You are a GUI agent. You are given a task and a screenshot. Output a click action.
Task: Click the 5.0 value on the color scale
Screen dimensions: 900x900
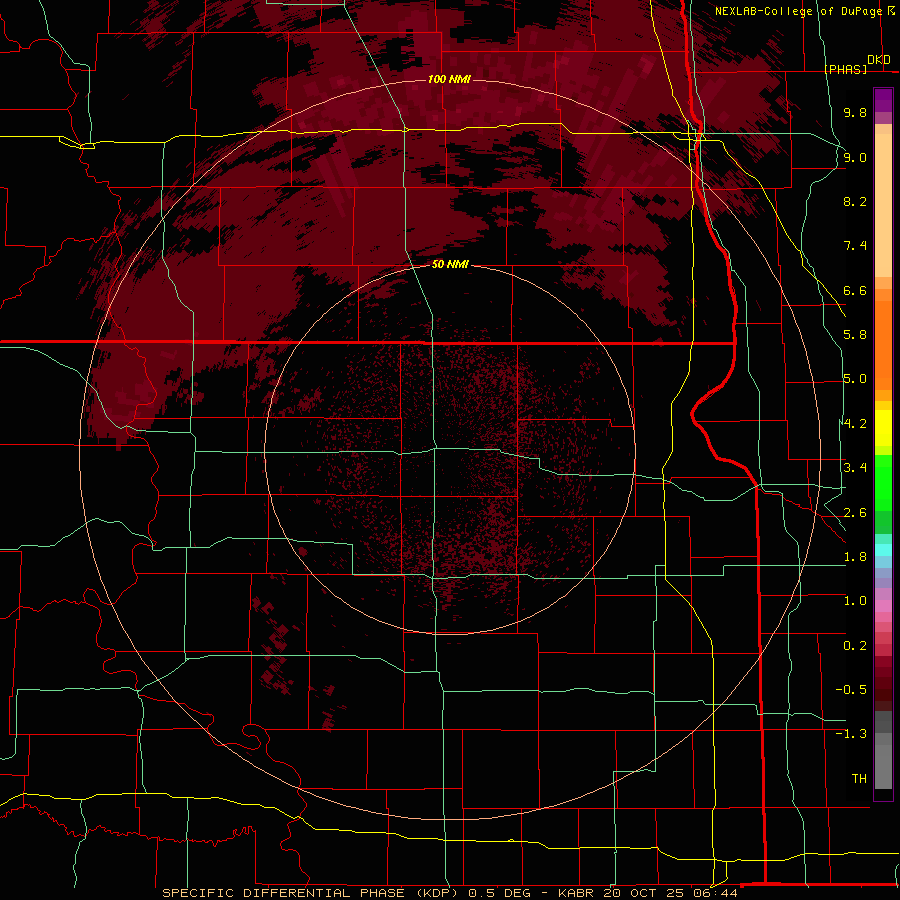pyautogui.click(x=855, y=379)
